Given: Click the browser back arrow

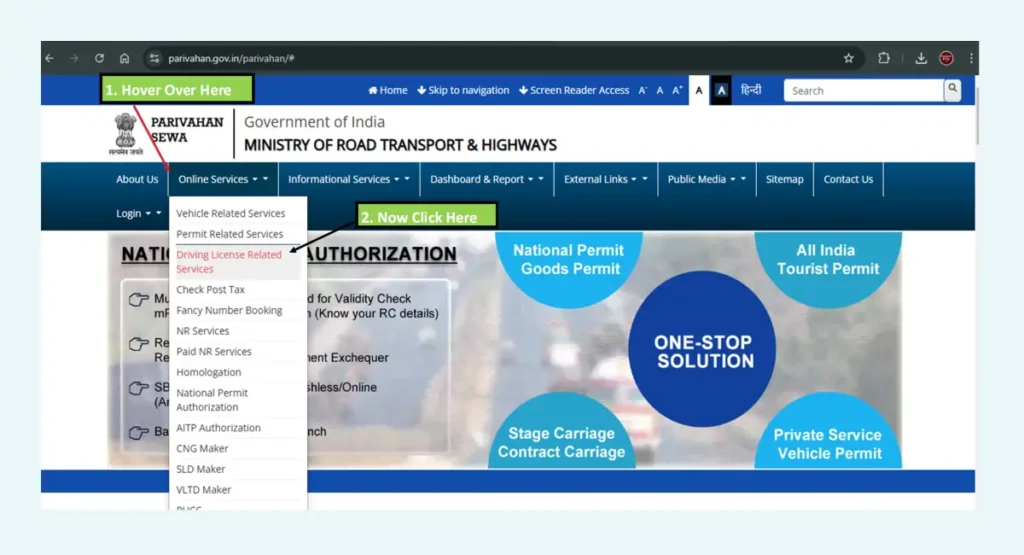Looking at the screenshot, I should 50,58.
